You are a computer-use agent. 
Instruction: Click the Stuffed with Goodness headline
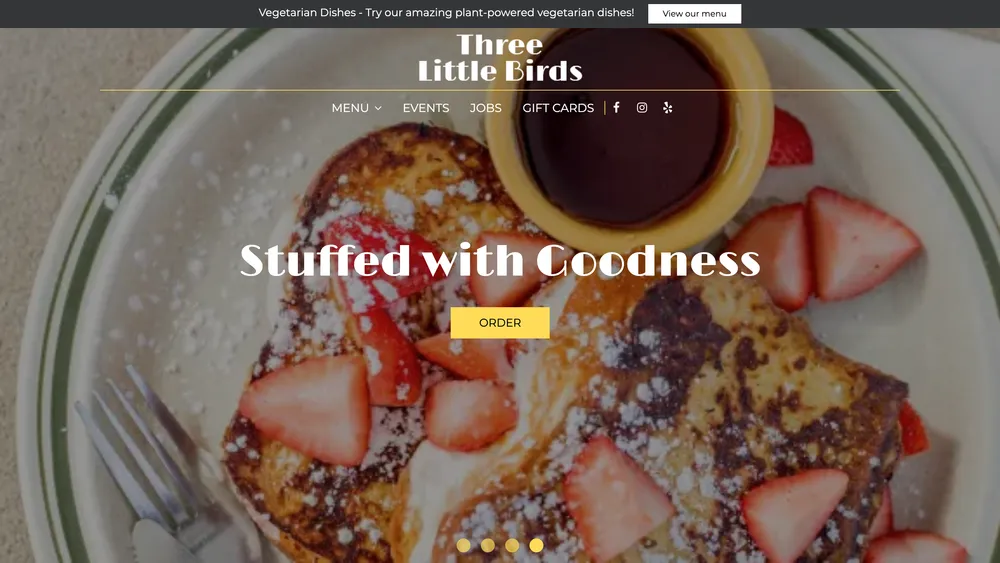(500, 260)
